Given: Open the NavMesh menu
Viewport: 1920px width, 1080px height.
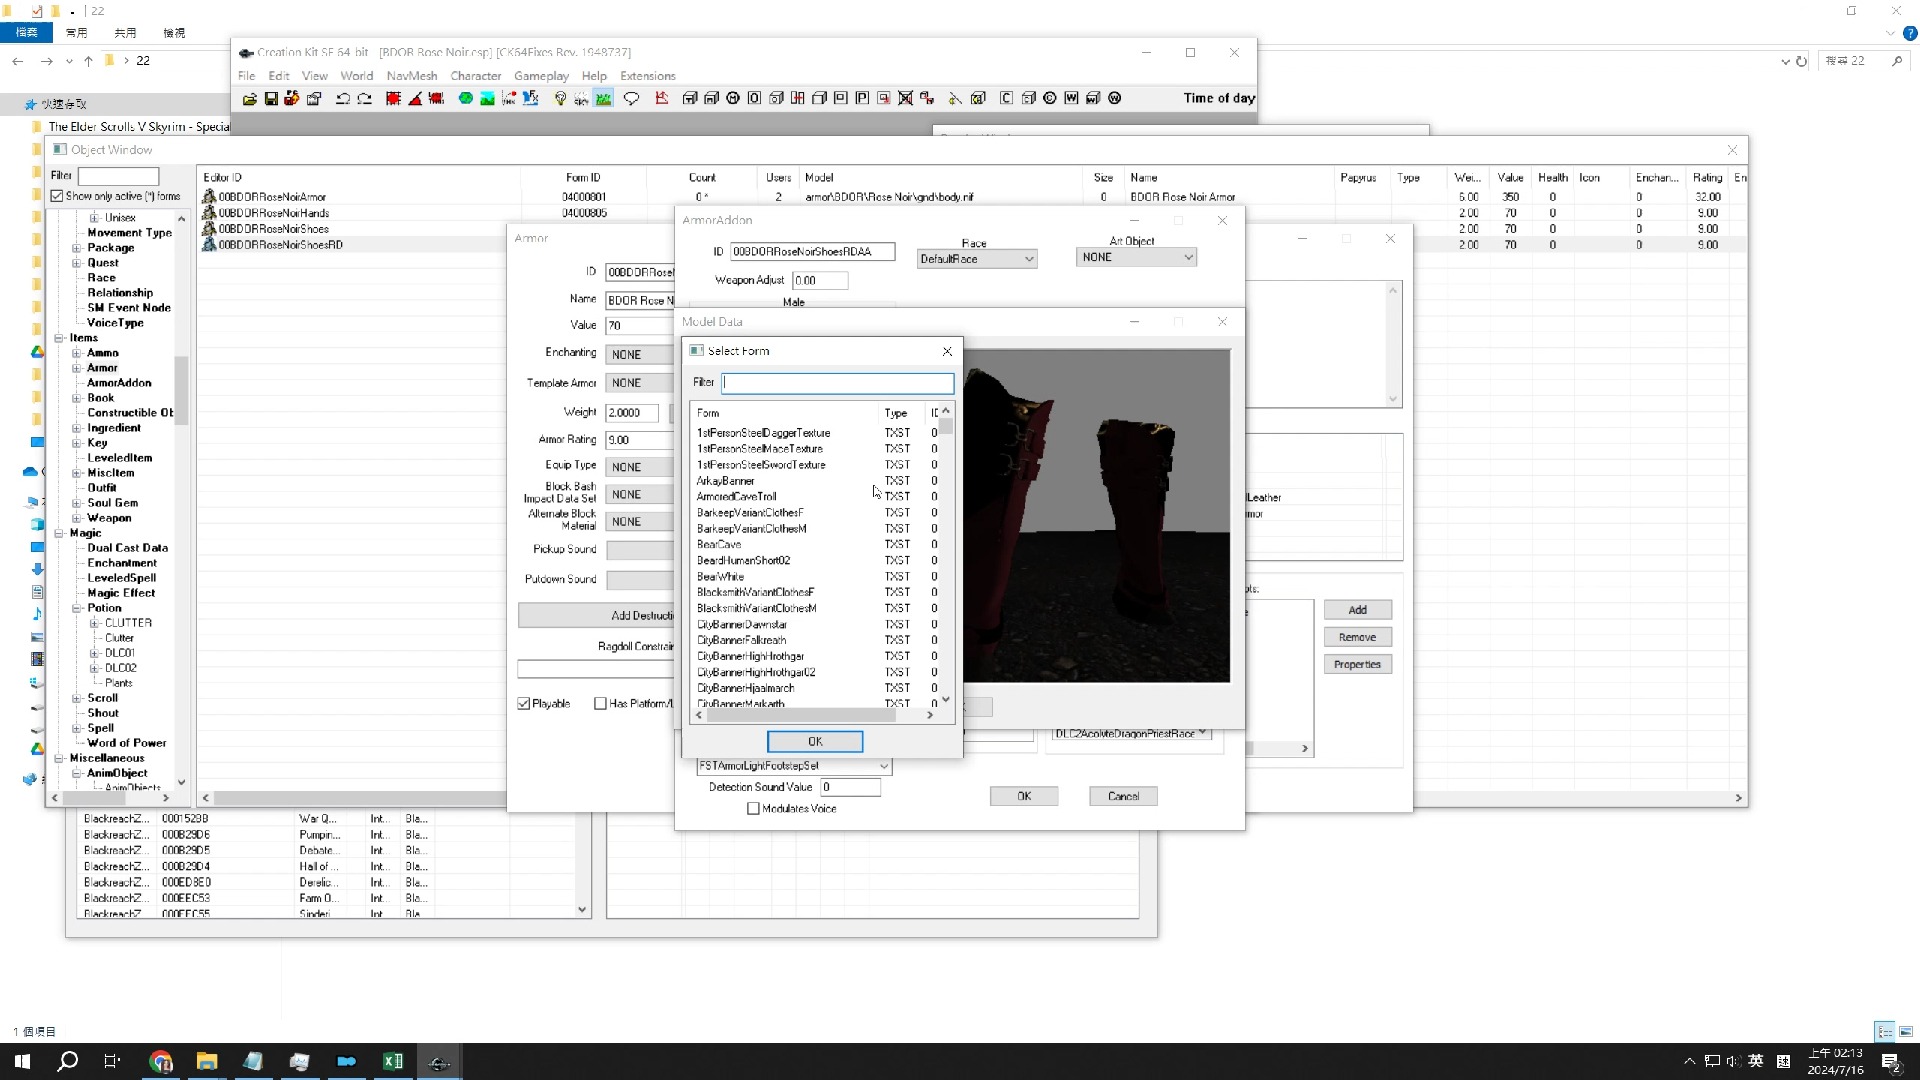Looking at the screenshot, I should pos(411,76).
